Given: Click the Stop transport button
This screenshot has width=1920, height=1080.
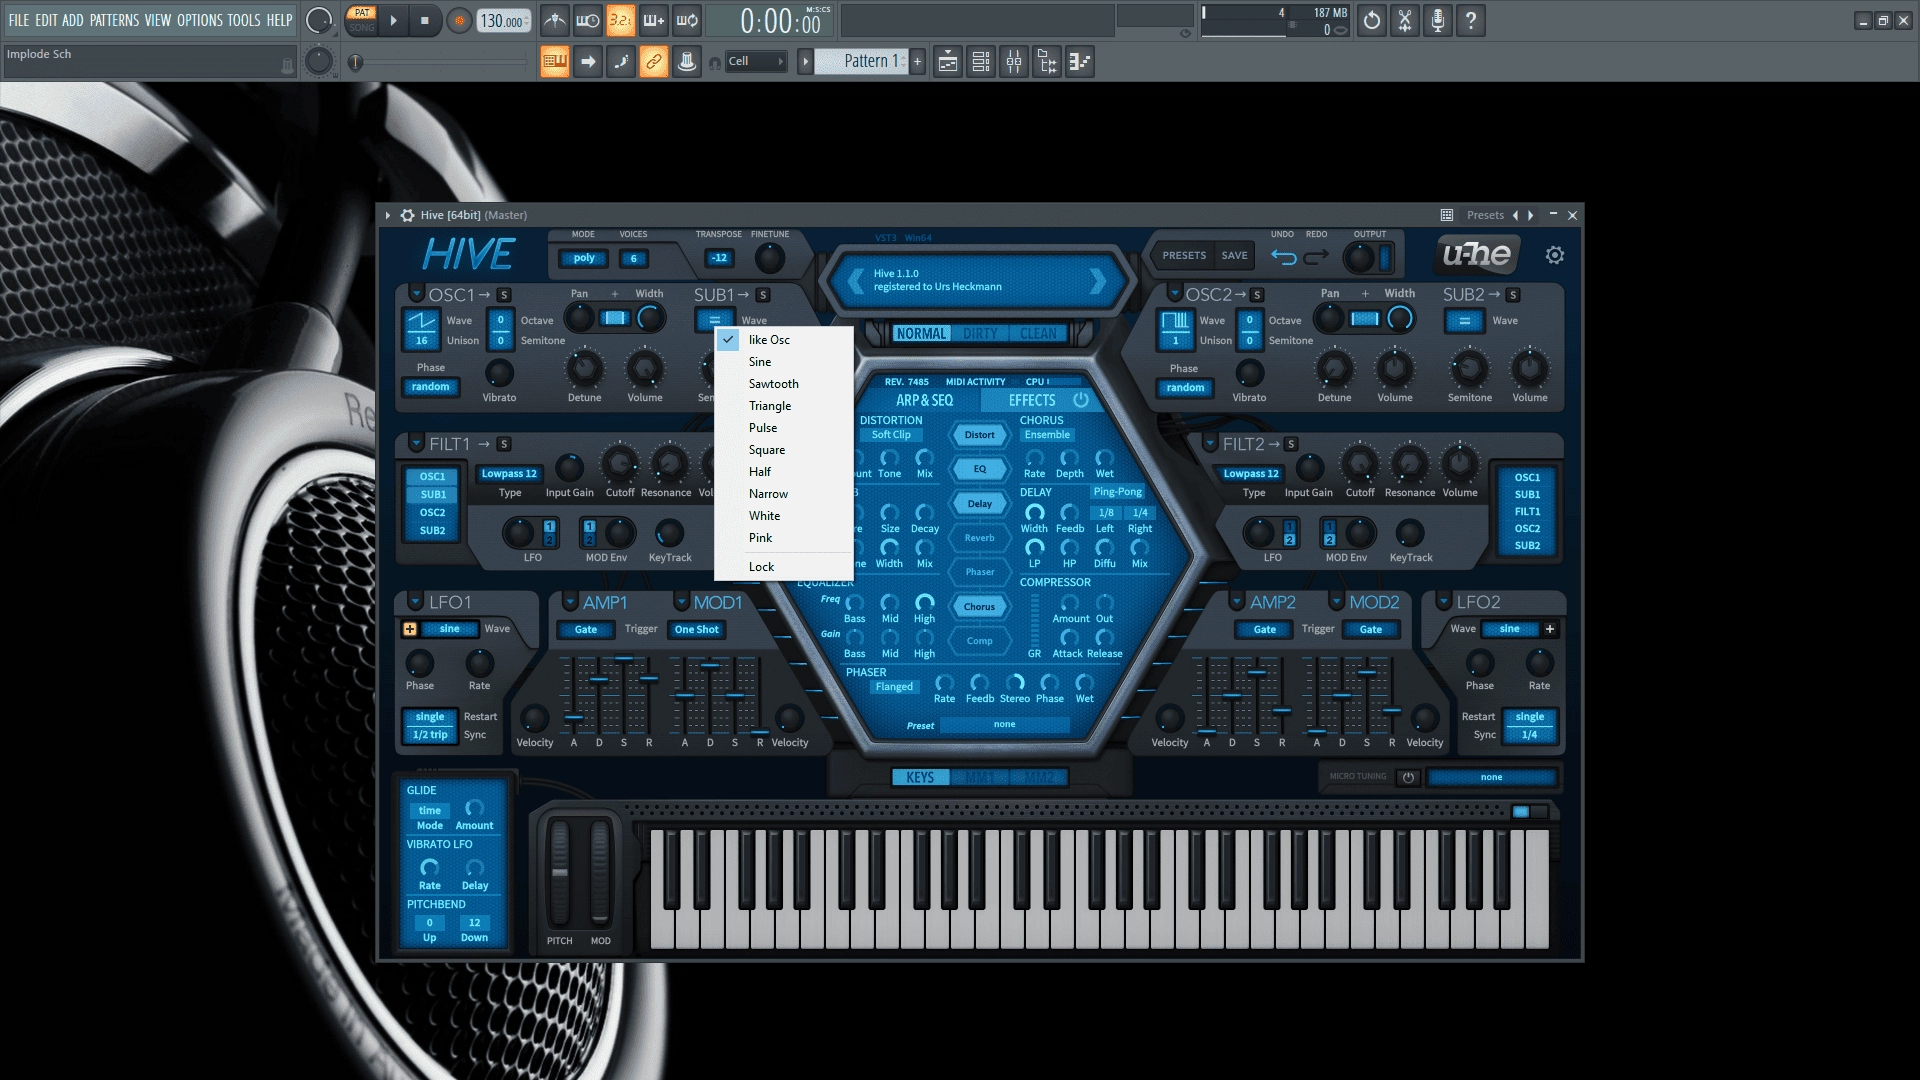Looking at the screenshot, I should (x=425, y=20).
